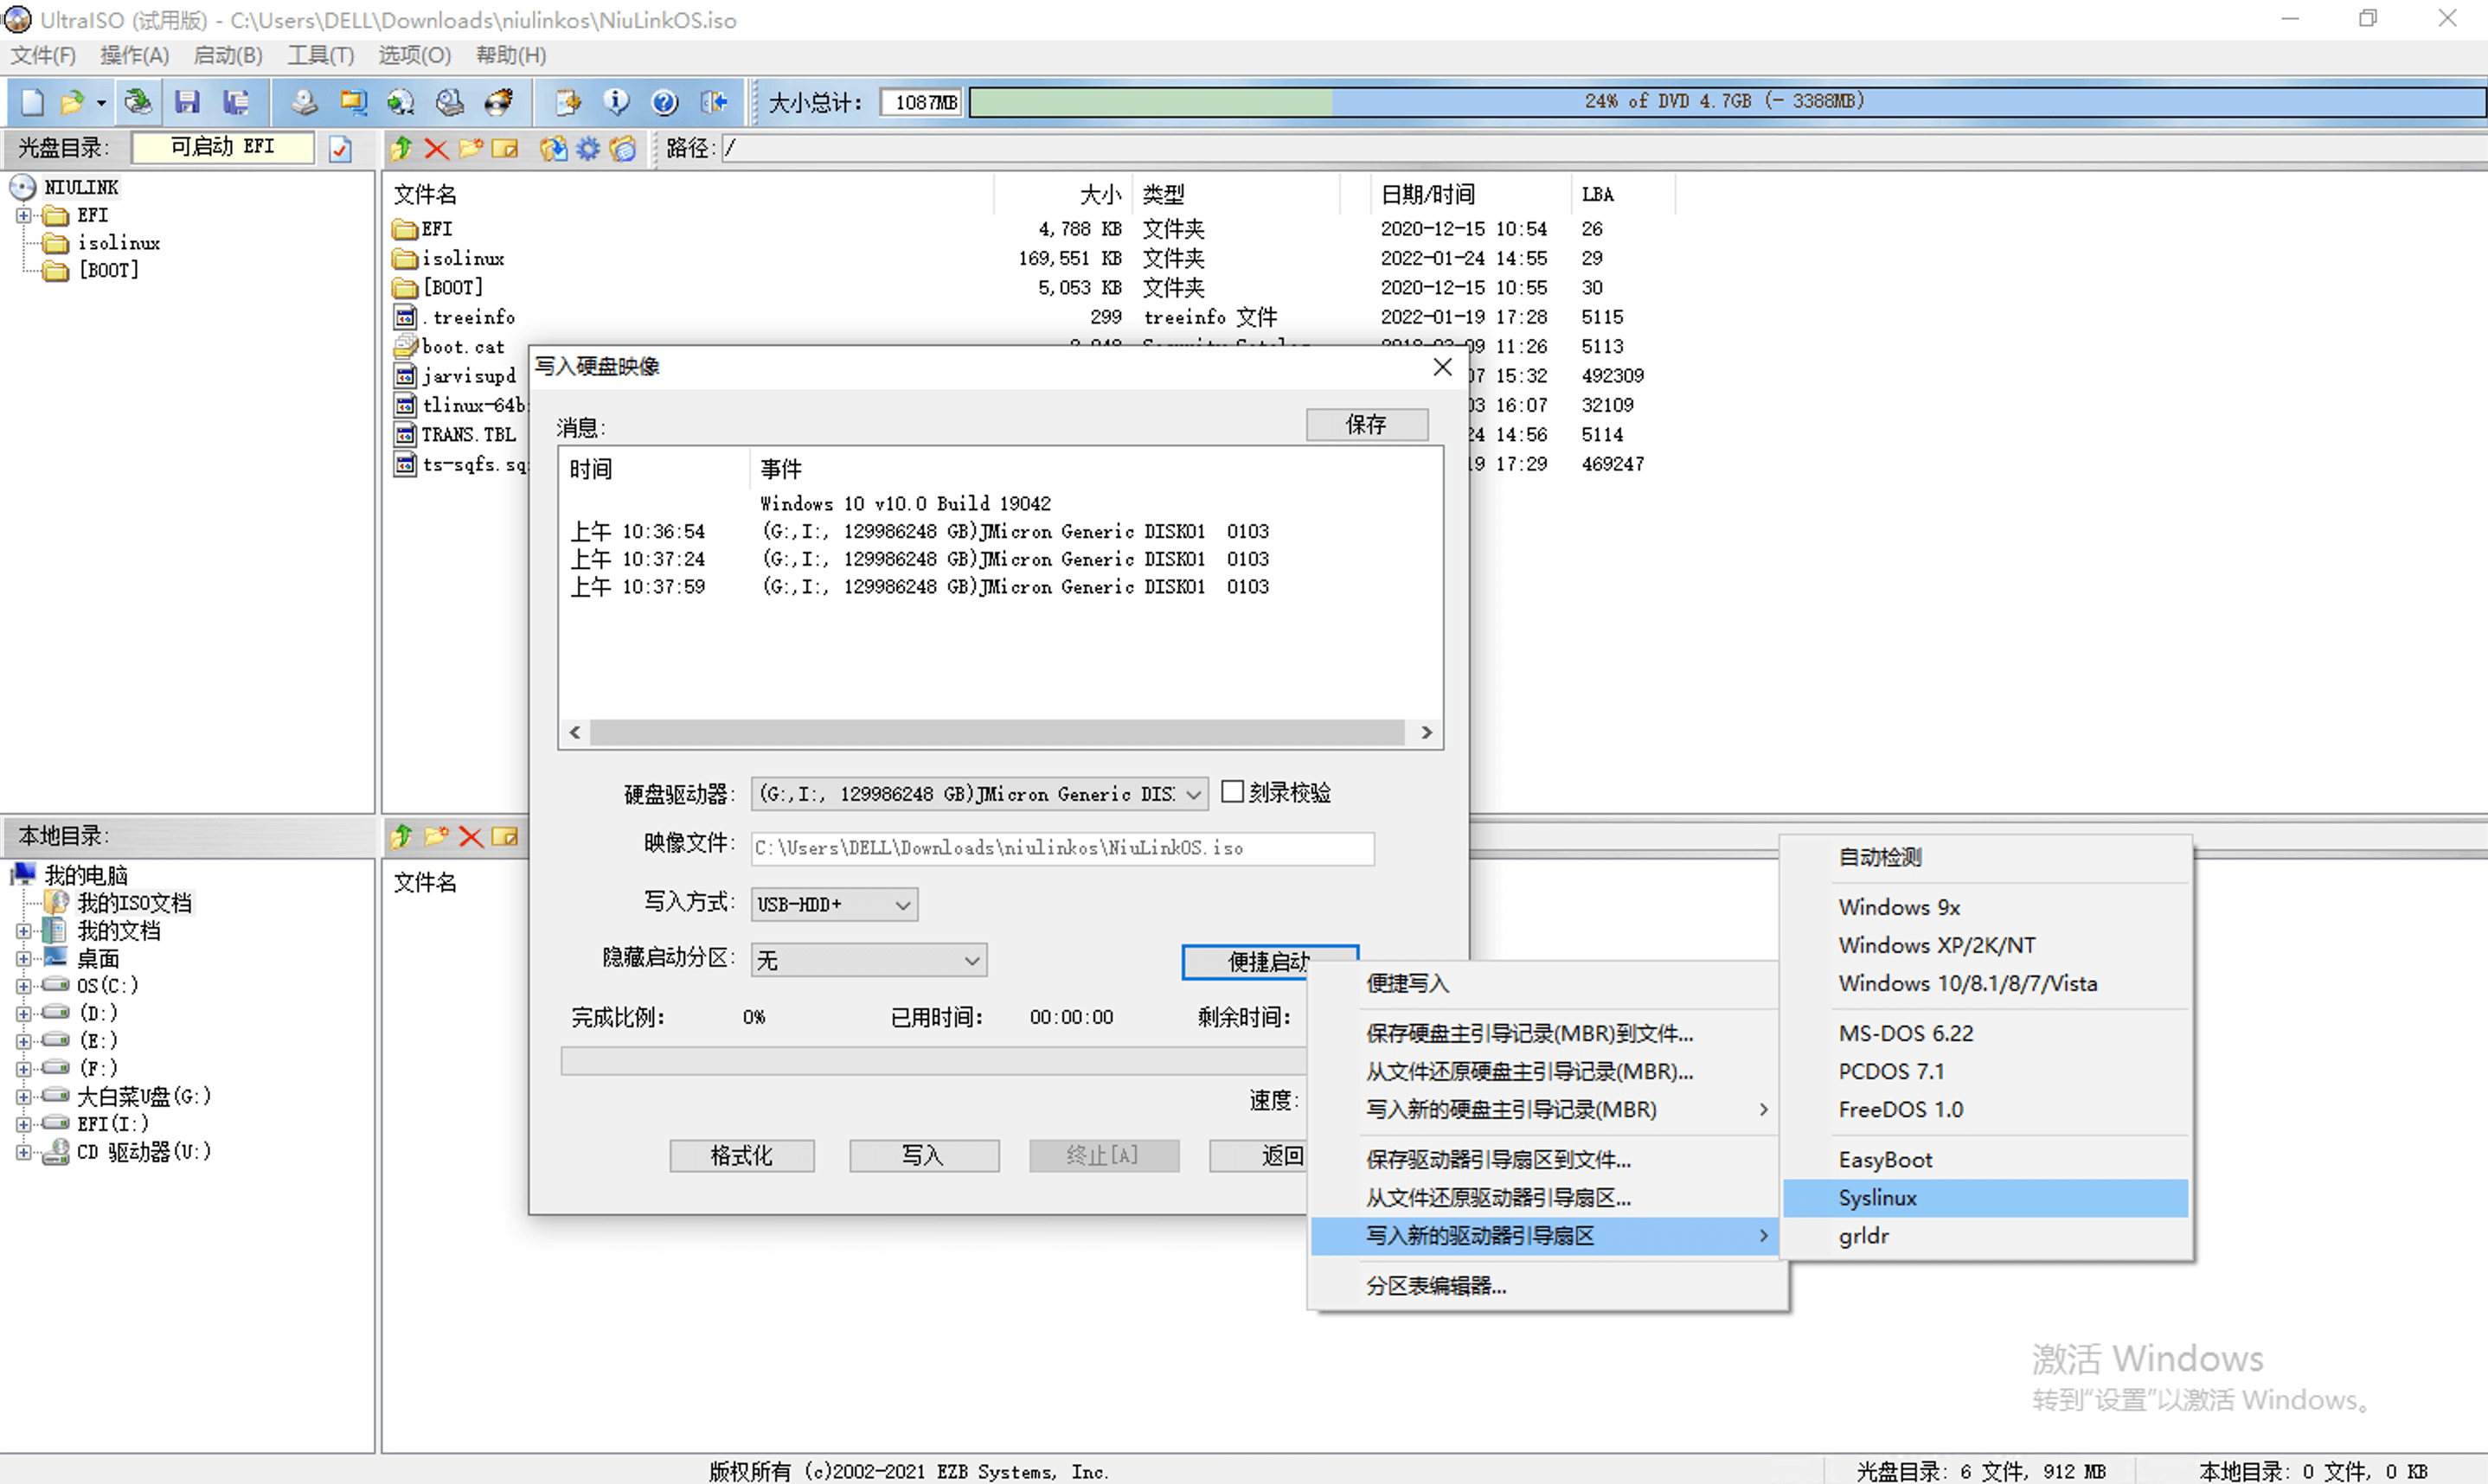Click the blue gear settings icon
This screenshot has width=2488, height=1484.
pos(588,149)
